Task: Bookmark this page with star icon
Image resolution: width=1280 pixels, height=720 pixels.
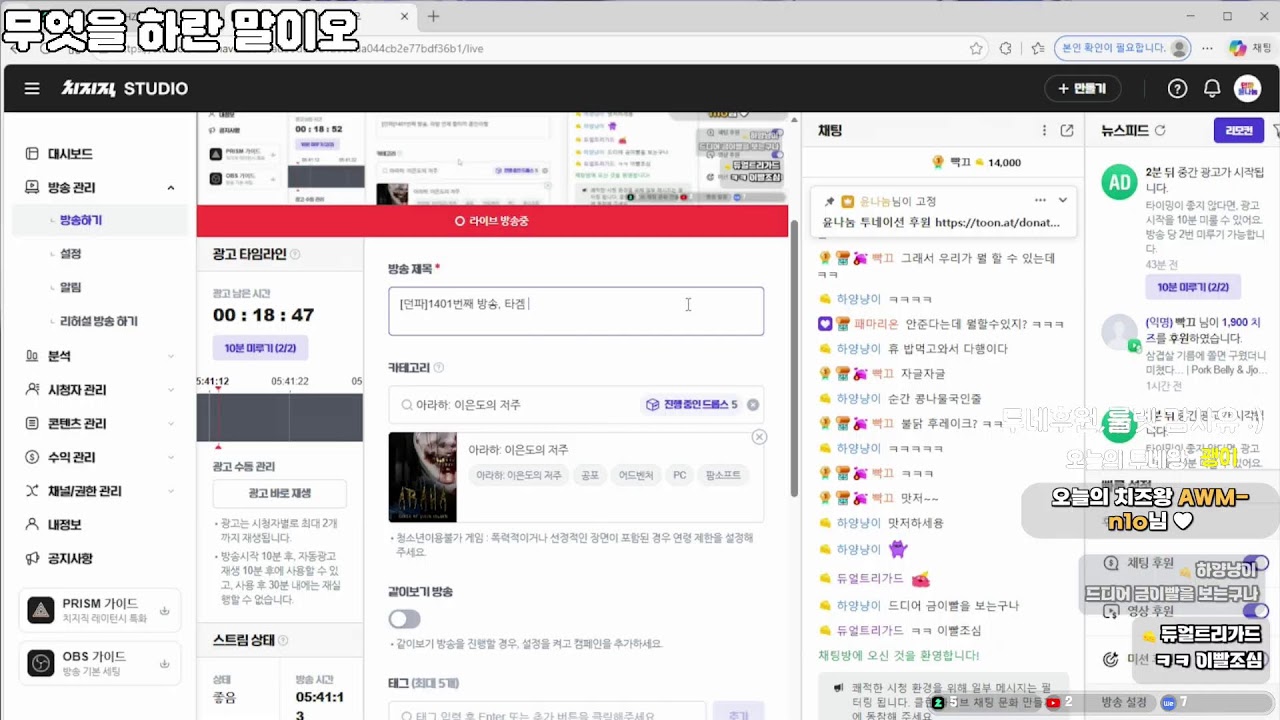Action: pos(976,48)
